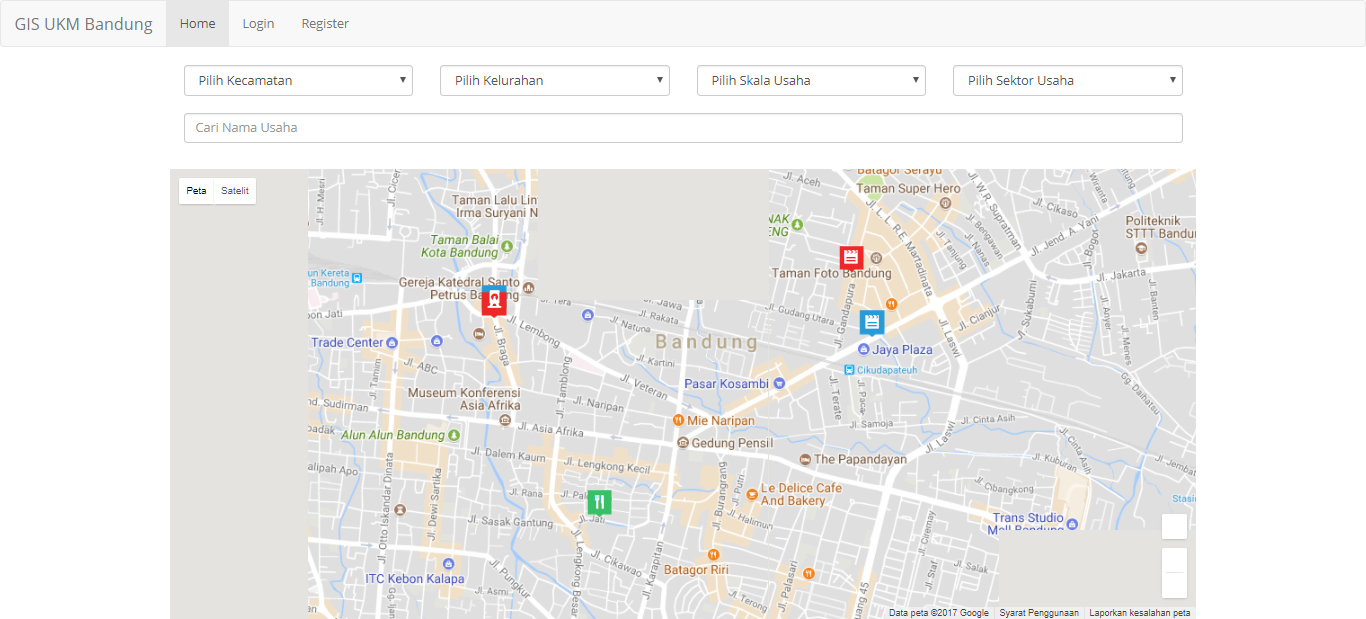This screenshot has width=1366, height=619.
Task: Click the Taman Super Hero icon
Action: (x=946, y=203)
